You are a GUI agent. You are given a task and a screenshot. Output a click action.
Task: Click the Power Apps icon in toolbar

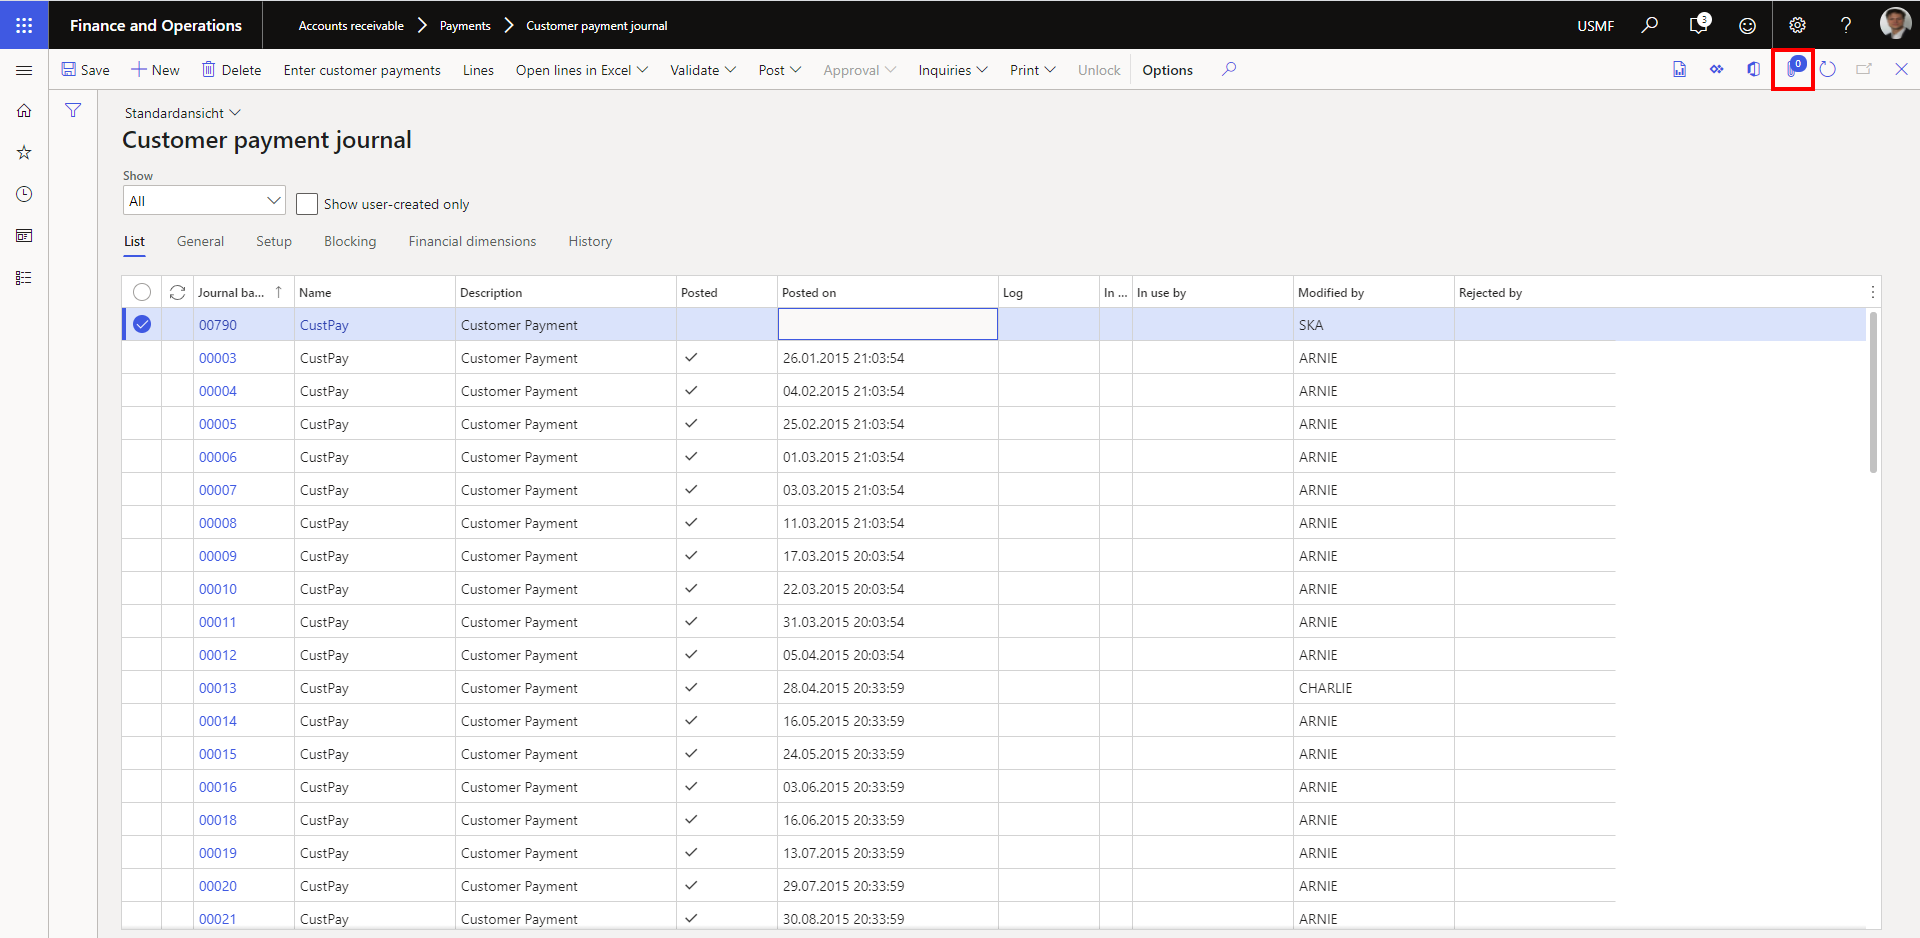pos(1717,69)
